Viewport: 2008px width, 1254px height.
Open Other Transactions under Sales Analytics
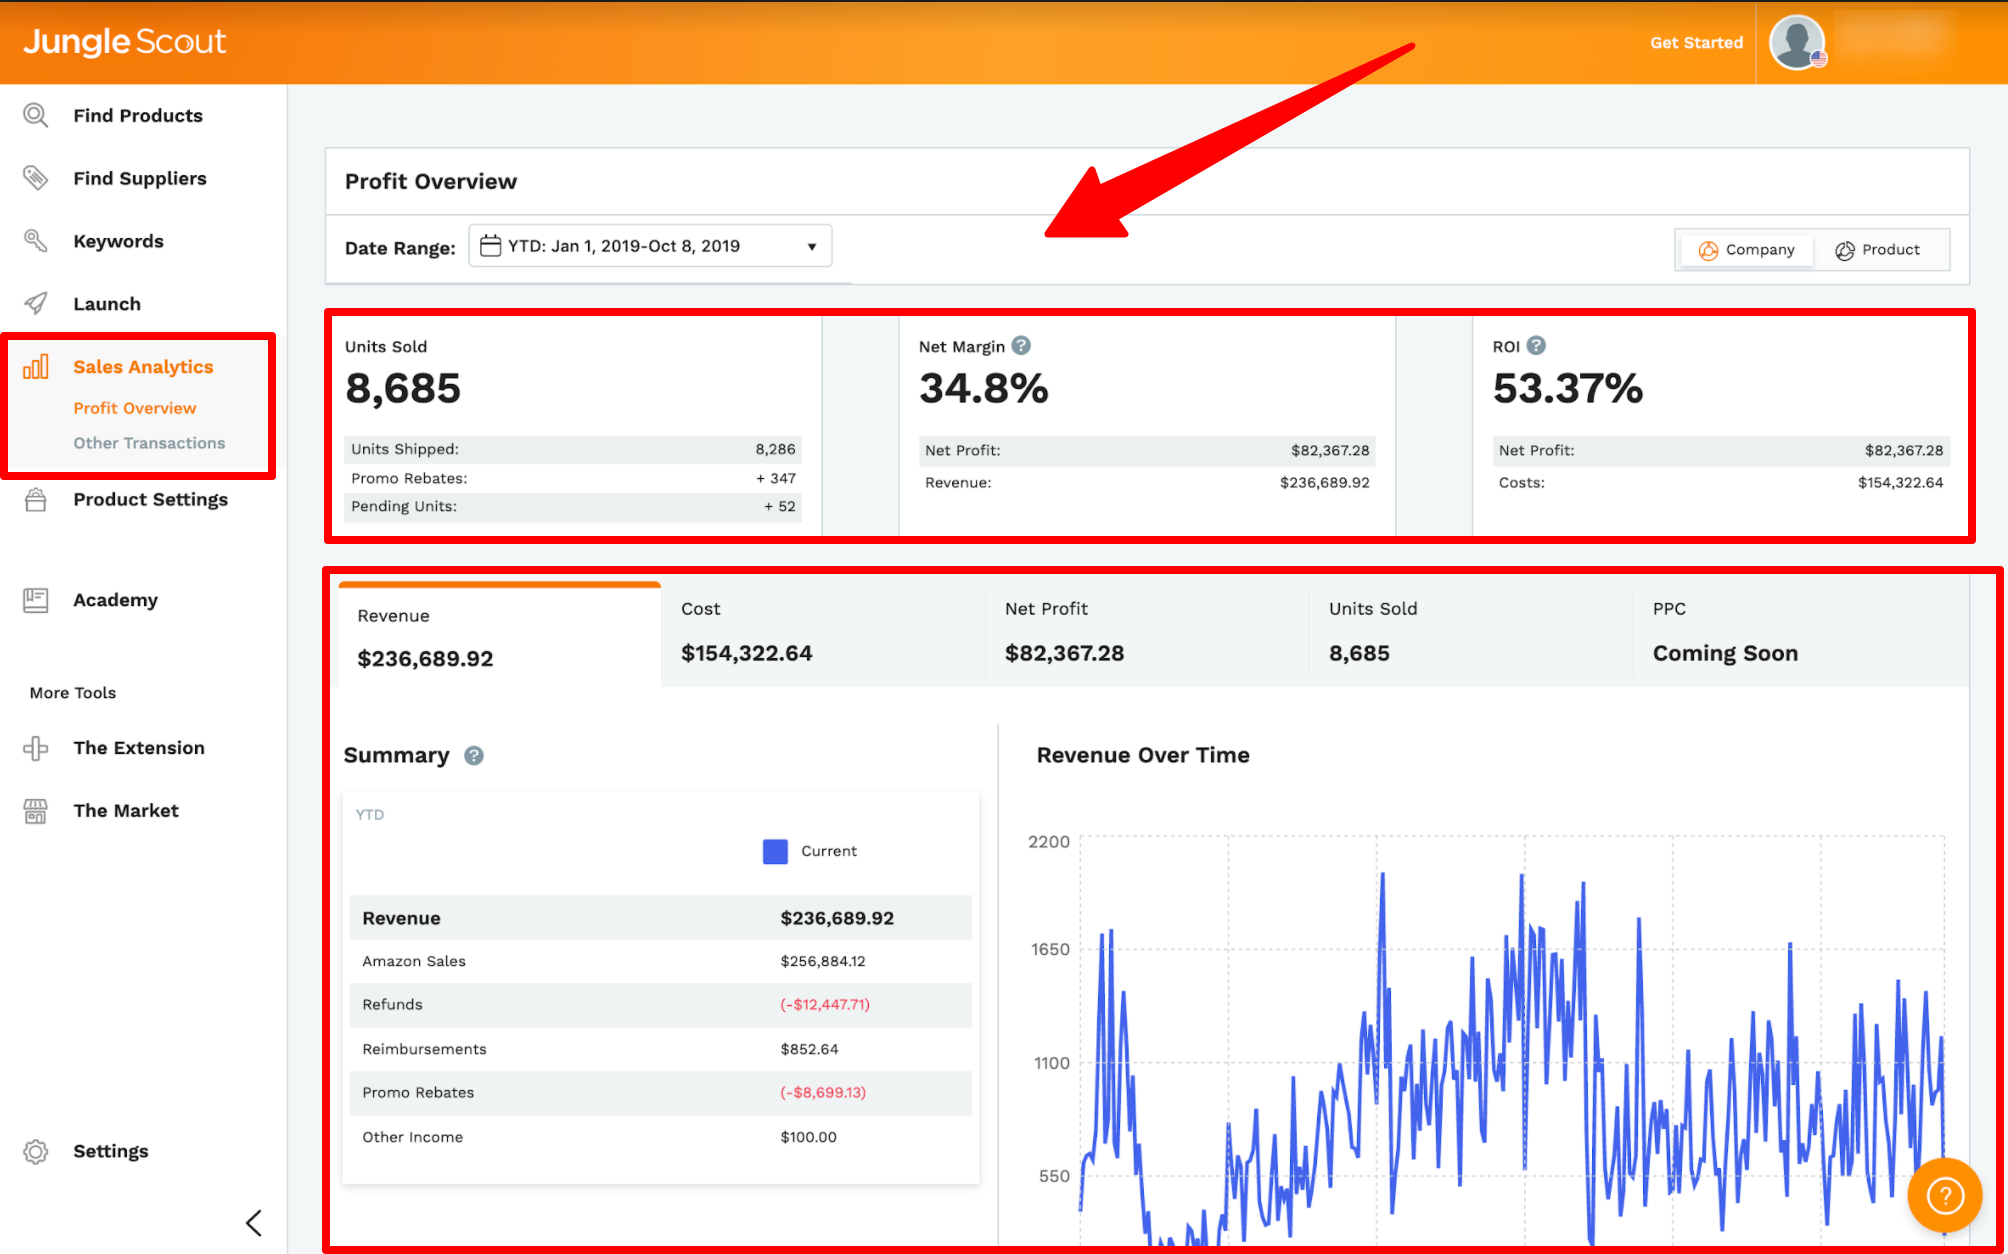(149, 443)
